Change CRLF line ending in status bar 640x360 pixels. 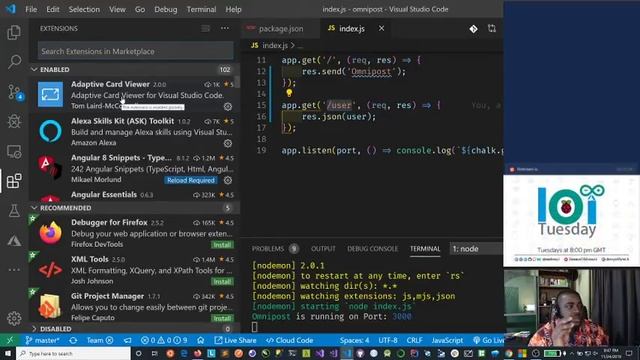(414, 340)
